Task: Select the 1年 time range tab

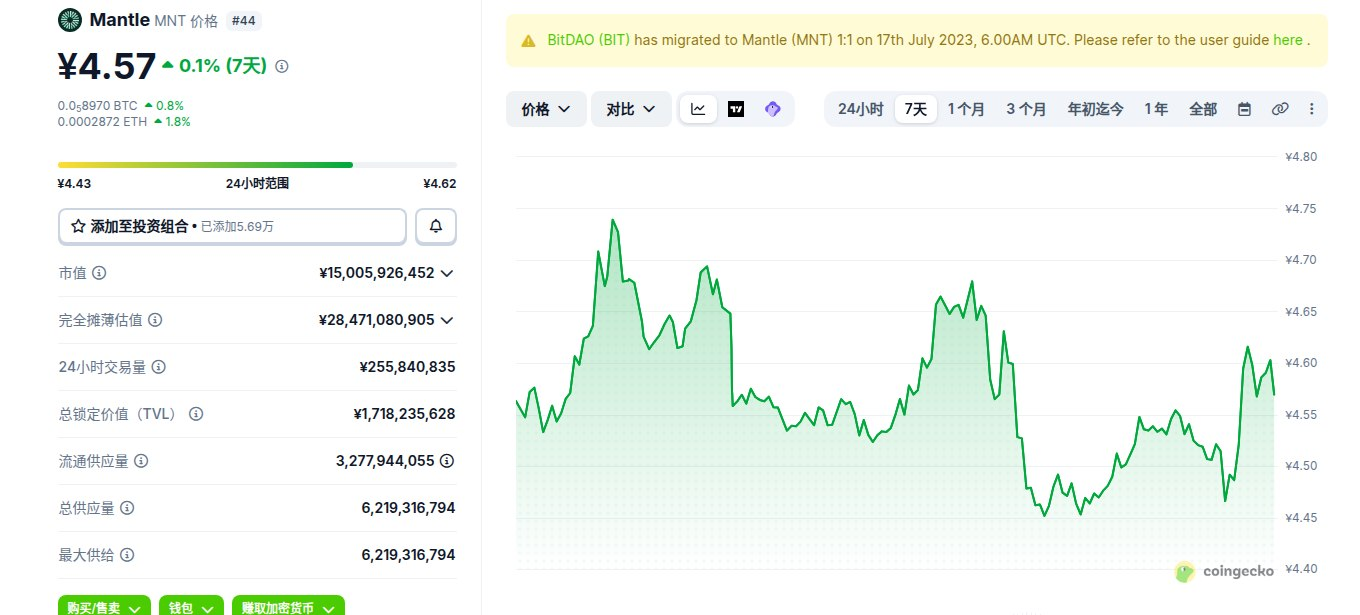Action: [x=1156, y=109]
